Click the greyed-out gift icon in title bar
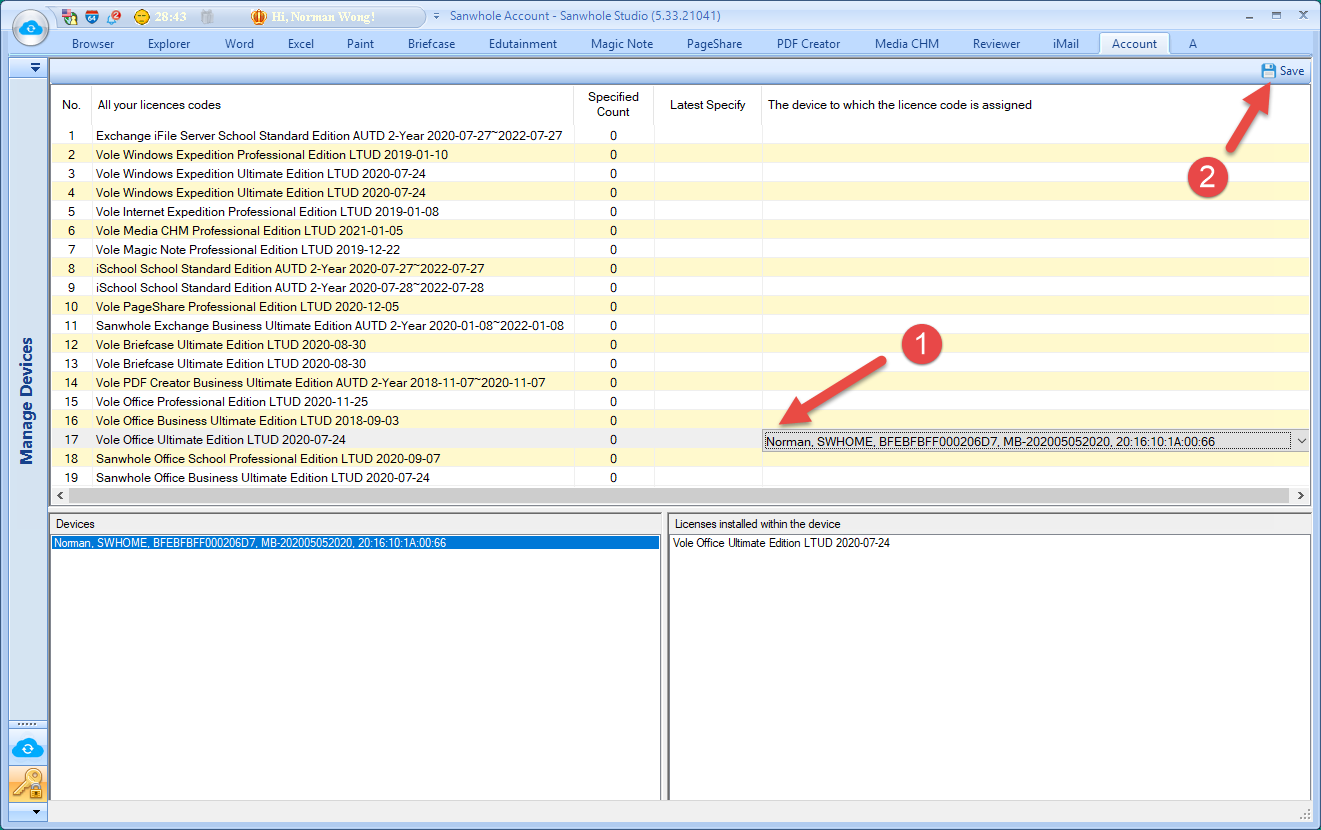 coord(207,17)
